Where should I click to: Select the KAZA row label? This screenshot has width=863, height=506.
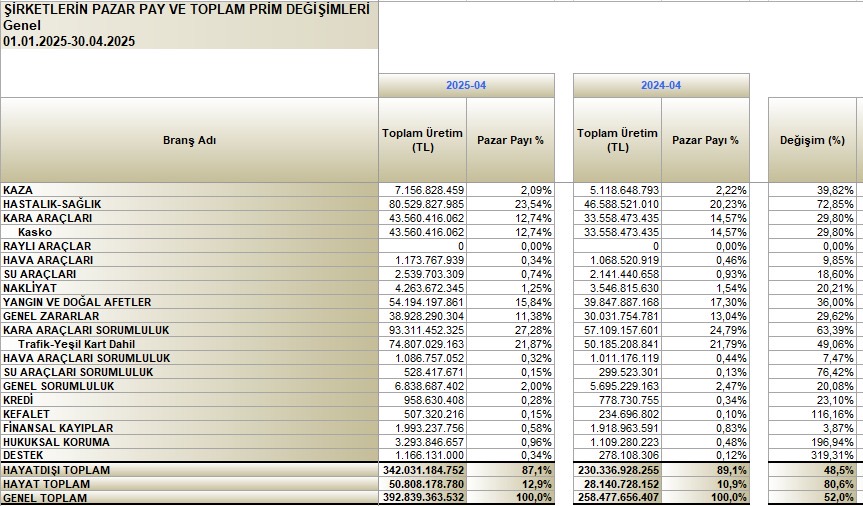[x=17, y=190]
